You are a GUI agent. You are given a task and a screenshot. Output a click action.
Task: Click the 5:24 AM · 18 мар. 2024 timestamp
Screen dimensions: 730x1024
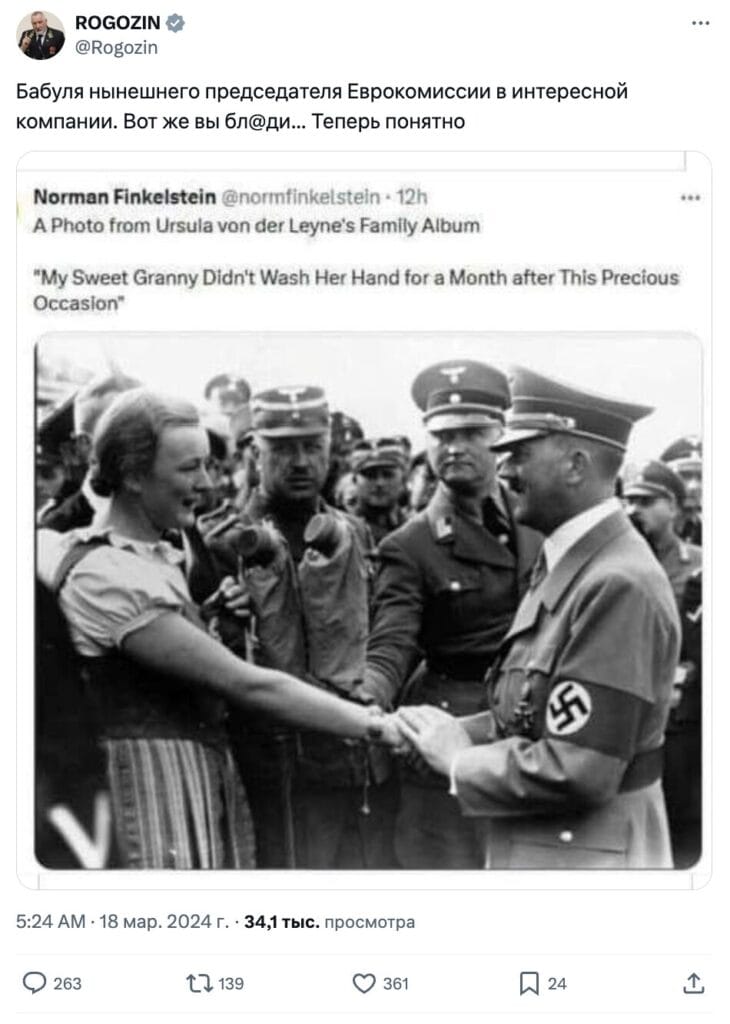click(x=123, y=921)
